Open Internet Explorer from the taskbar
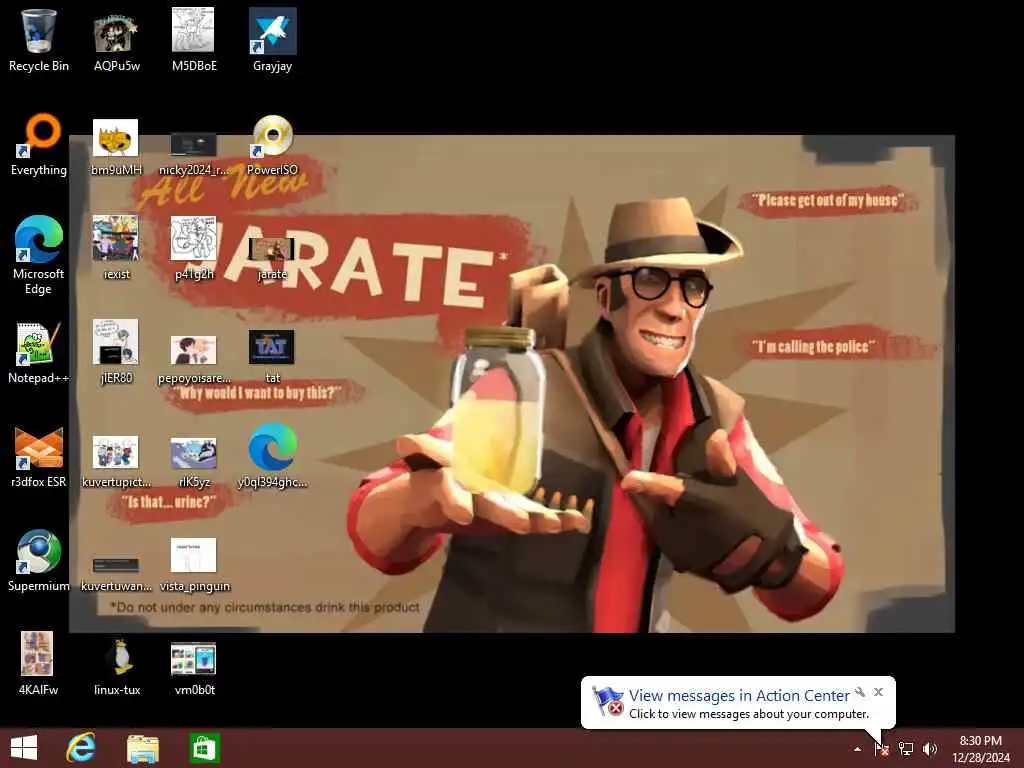Viewport: 1024px width, 768px height. click(81, 748)
